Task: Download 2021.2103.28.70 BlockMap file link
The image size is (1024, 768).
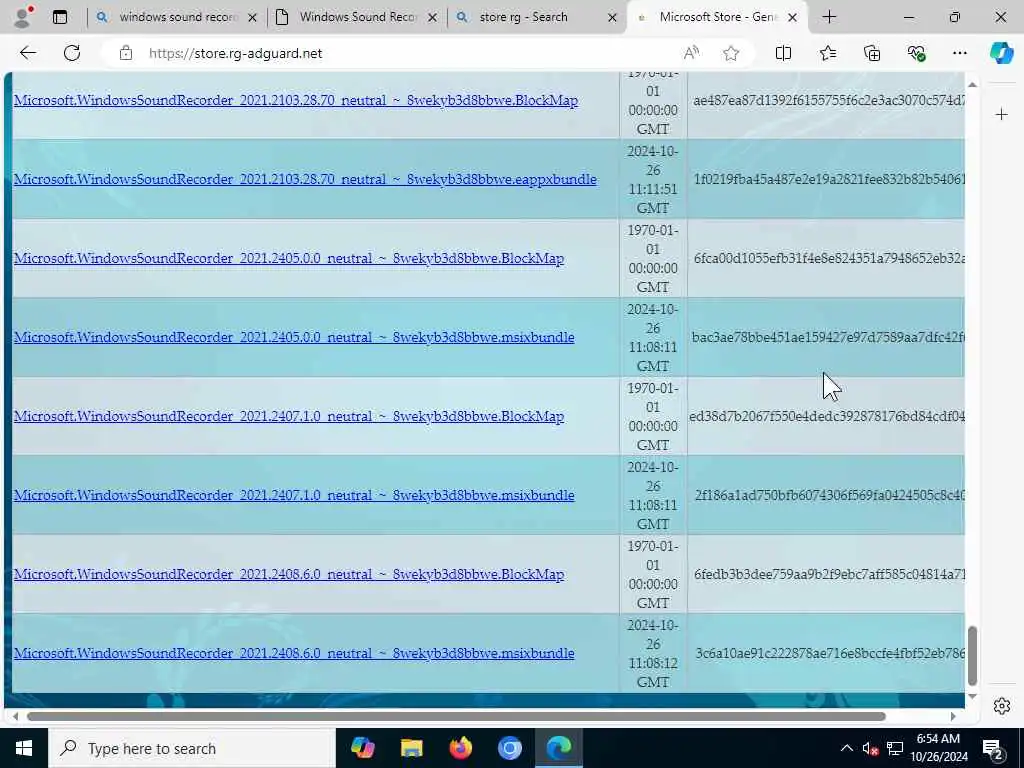Action: click(296, 100)
